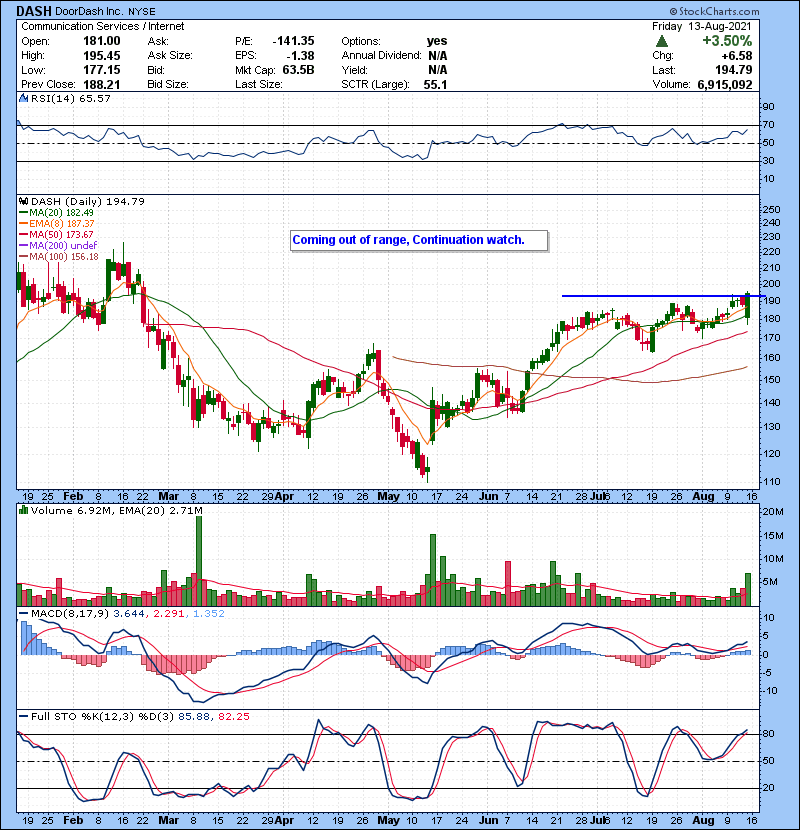Viewport: 800px width, 830px height.
Task: Click Communication Services / Internet sector text
Action: [x=103, y=26]
